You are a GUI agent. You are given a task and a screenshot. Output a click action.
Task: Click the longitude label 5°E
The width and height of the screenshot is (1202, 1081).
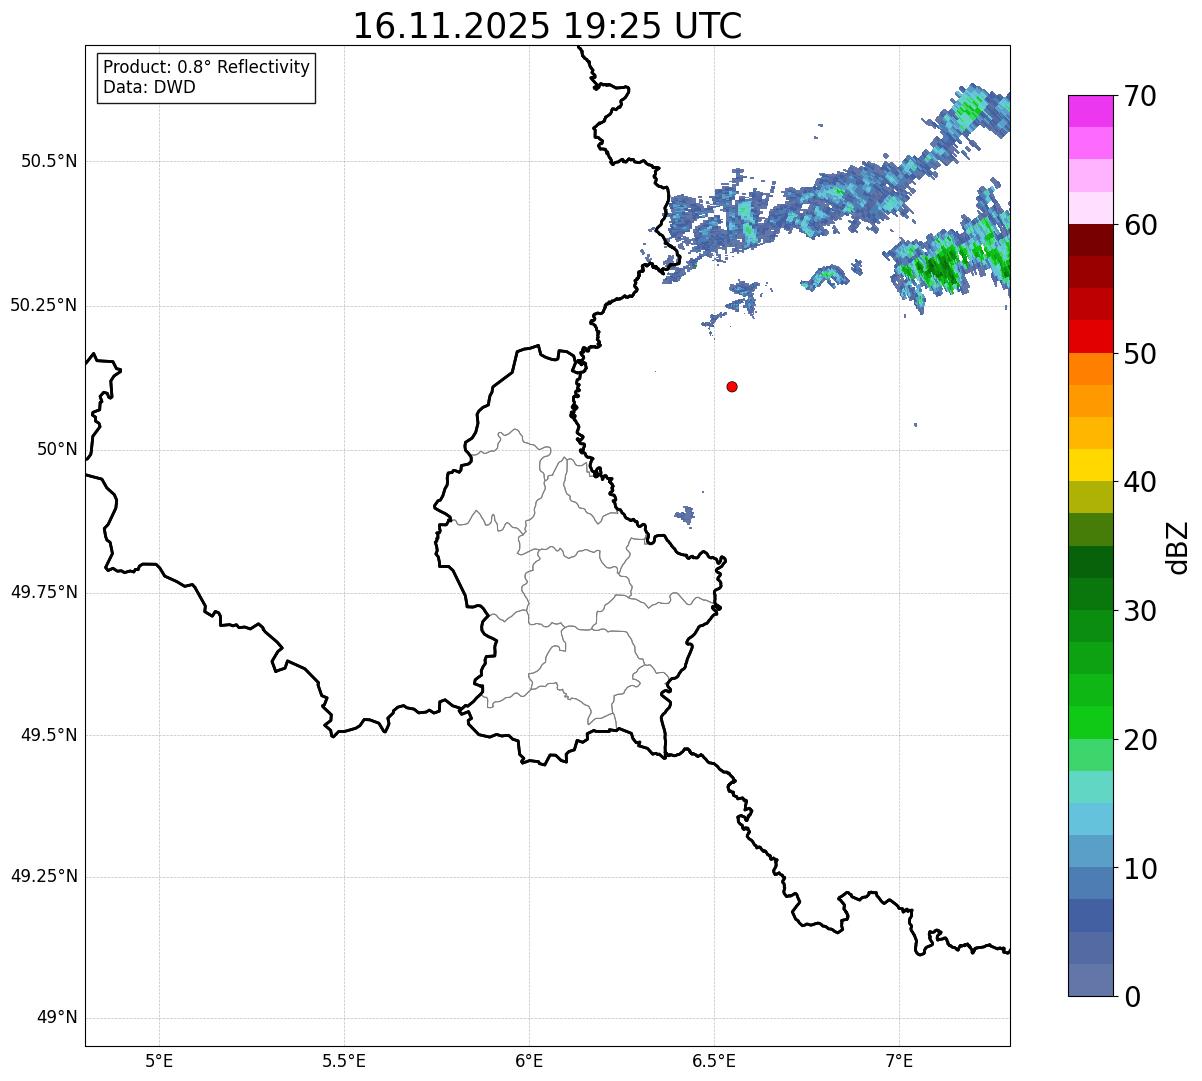[x=159, y=1061]
